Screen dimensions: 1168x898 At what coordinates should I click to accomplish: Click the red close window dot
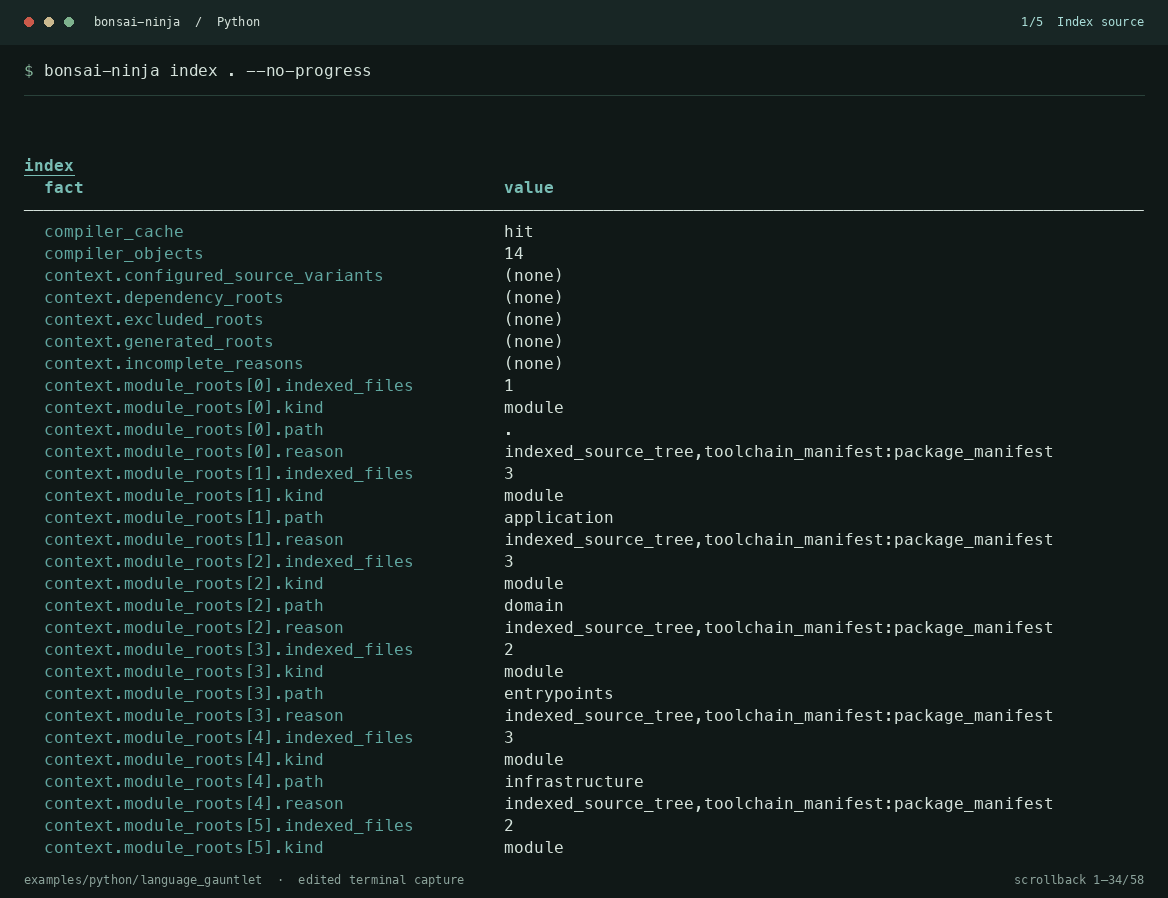click(29, 22)
